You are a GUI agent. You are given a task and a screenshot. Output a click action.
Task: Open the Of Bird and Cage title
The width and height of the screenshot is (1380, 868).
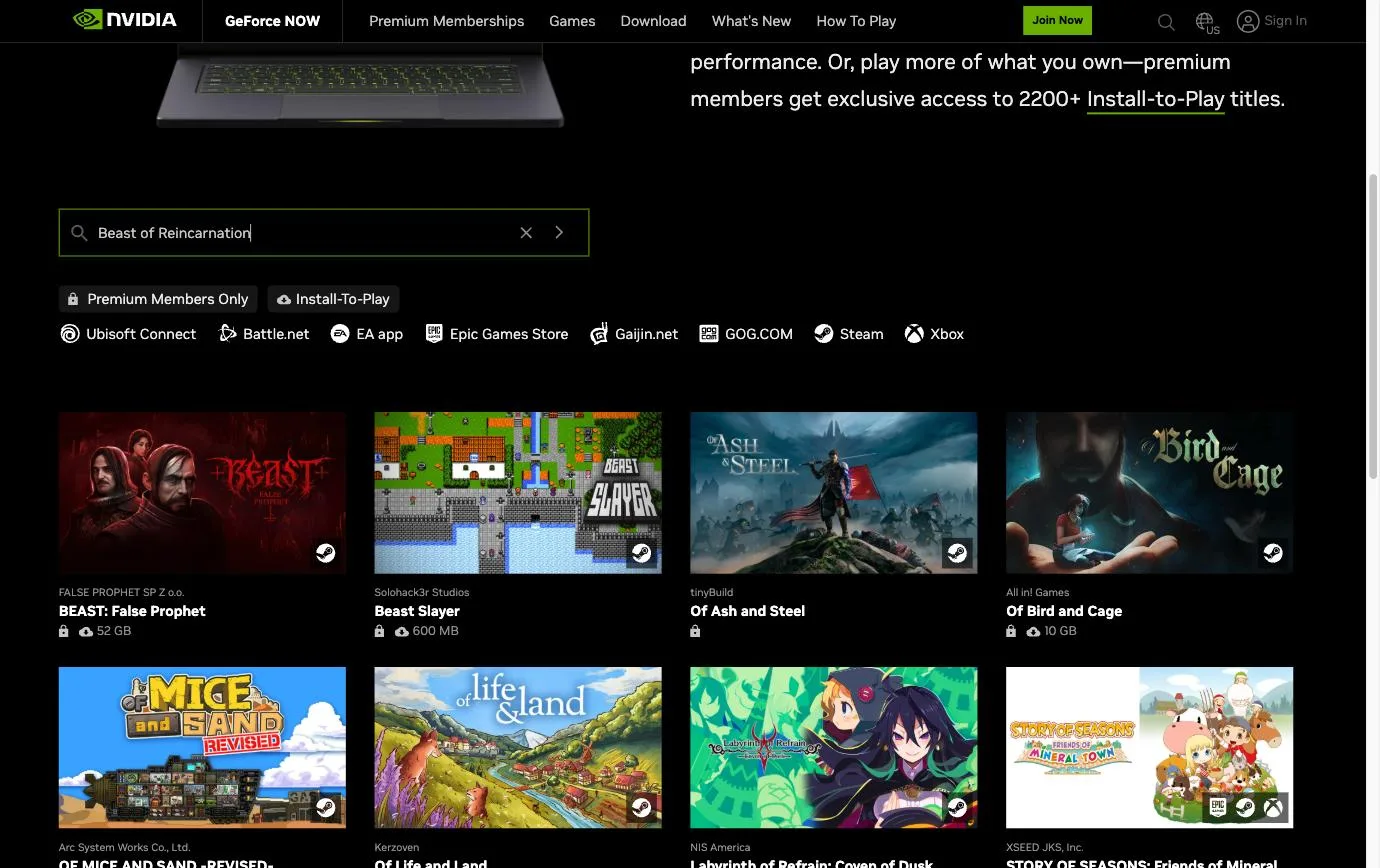pyautogui.click(x=1064, y=611)
